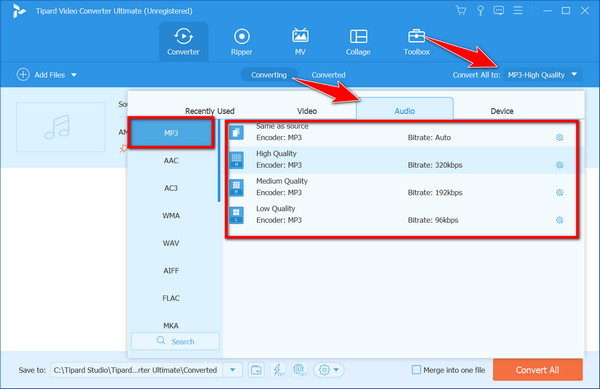Select AIFF in the format list

point(171,270)
